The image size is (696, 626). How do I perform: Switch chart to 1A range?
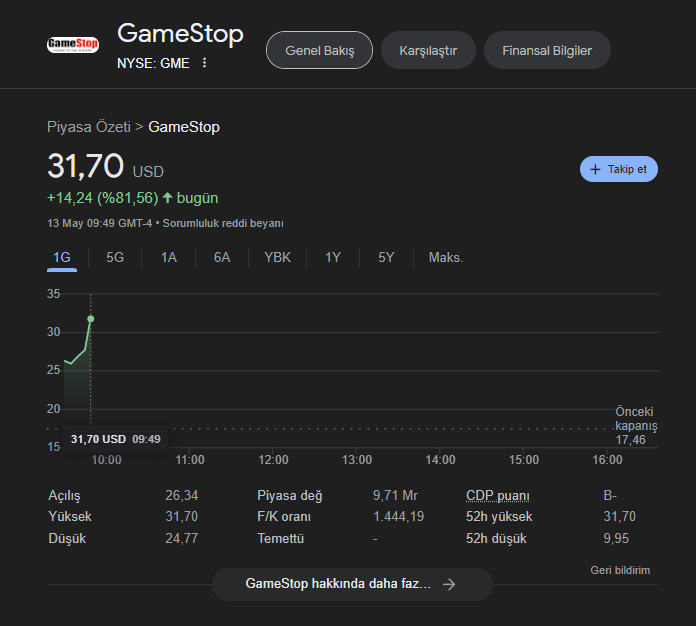(x=169, y=258)
